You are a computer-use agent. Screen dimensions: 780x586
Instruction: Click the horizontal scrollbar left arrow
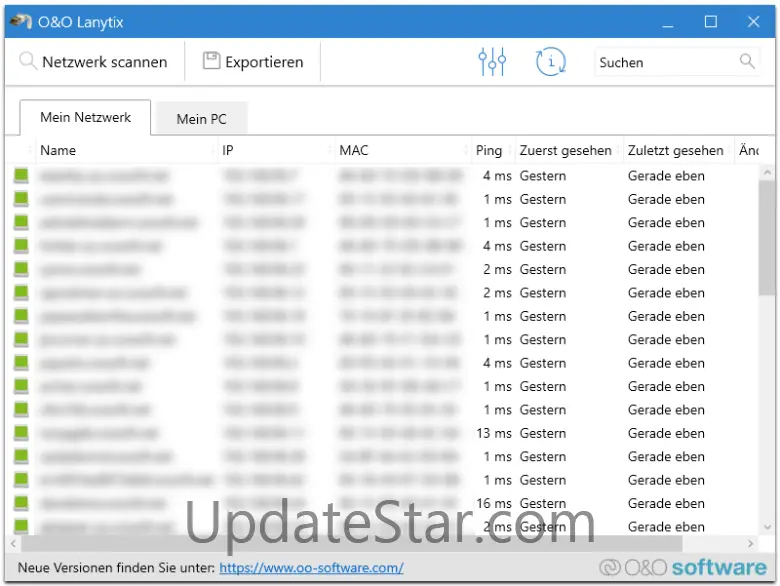coord(13,544)
